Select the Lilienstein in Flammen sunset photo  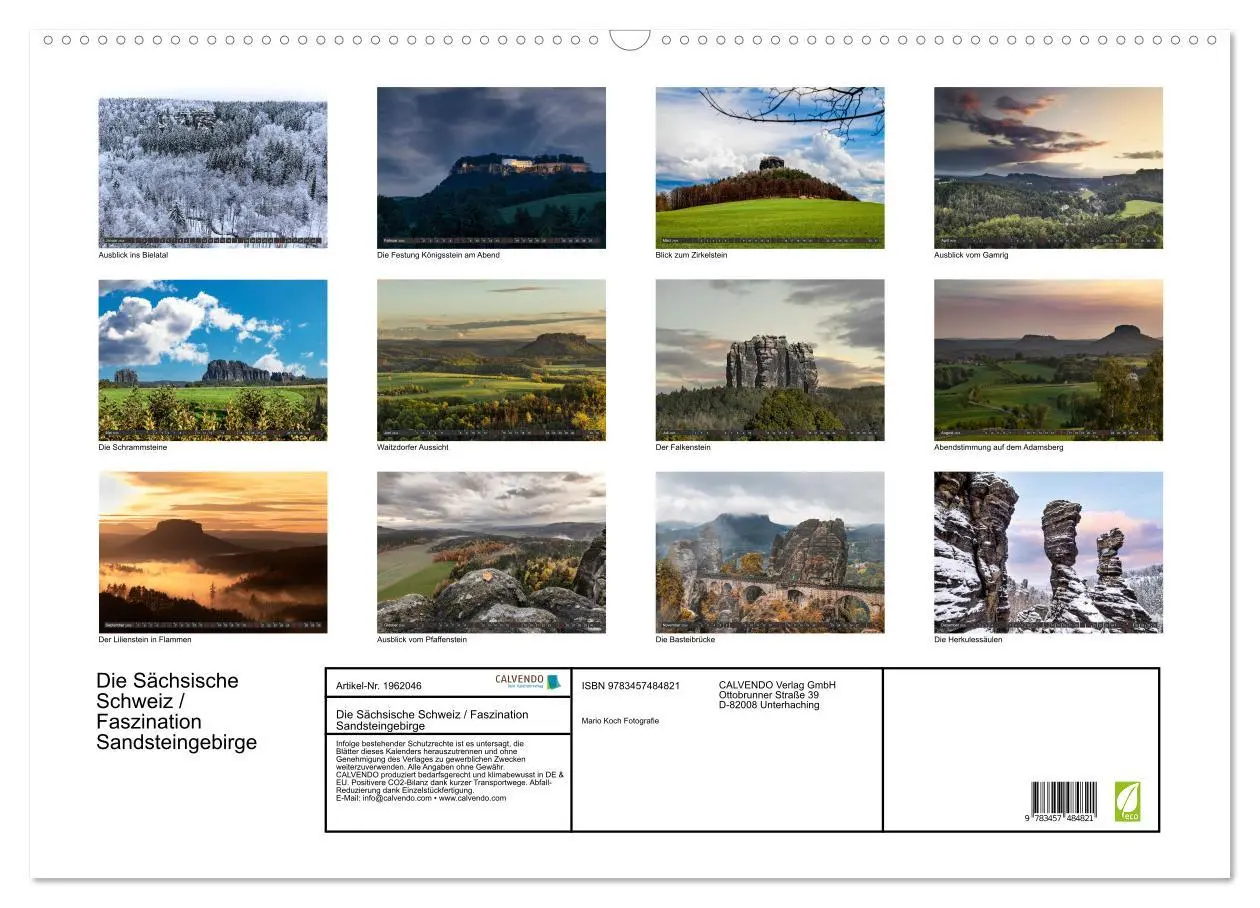click(213, 552)
